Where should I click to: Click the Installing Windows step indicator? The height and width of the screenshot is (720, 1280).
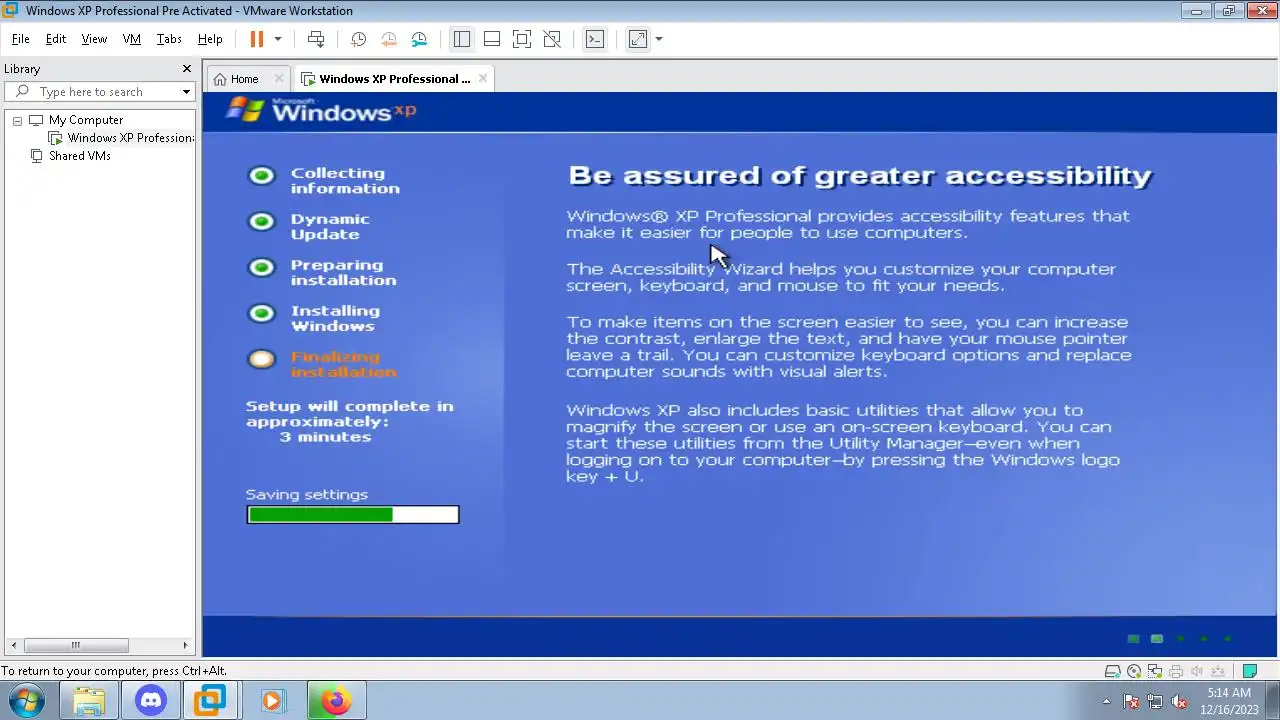click(x=262, y=314)
